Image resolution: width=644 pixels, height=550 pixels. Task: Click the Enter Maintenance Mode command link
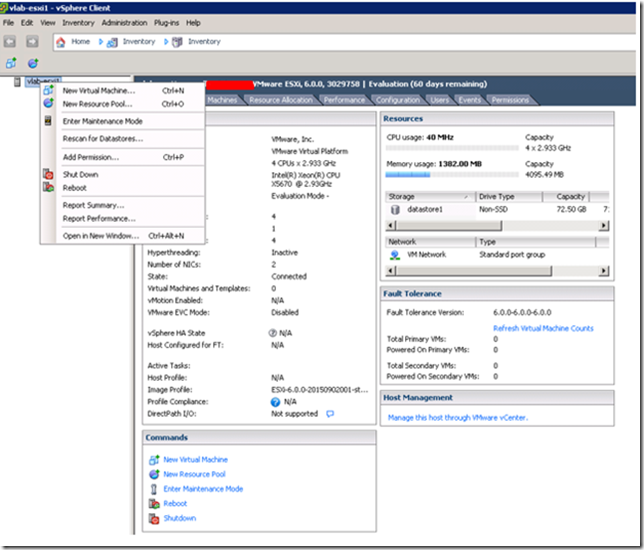coord(203,489)
